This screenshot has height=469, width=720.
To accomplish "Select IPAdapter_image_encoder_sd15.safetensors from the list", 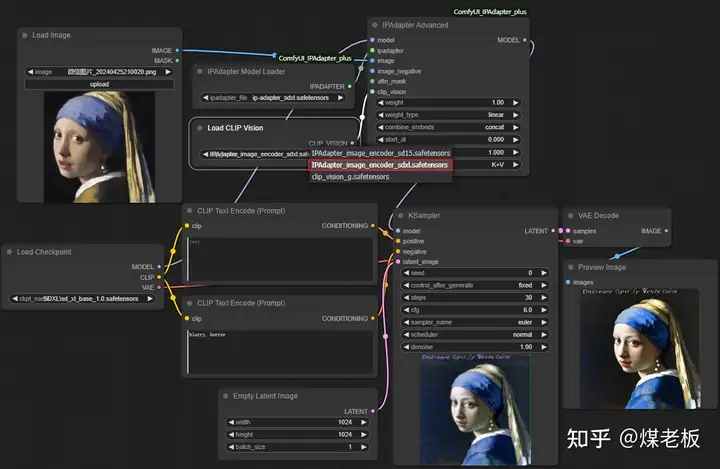I will pyautogui.click(x=381, y=153).
